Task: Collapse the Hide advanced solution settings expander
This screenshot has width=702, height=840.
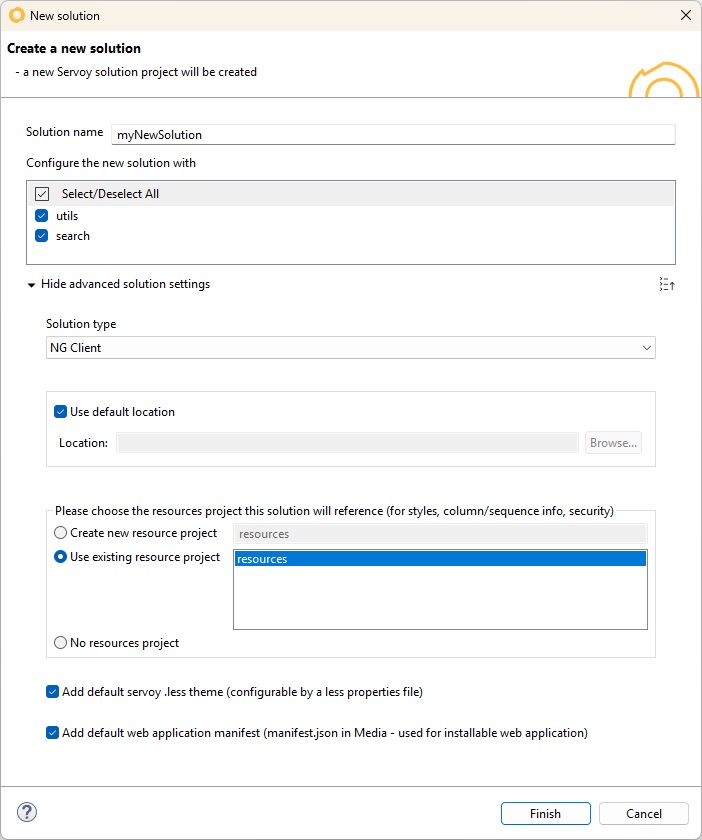Action: (x=119, y=284)
